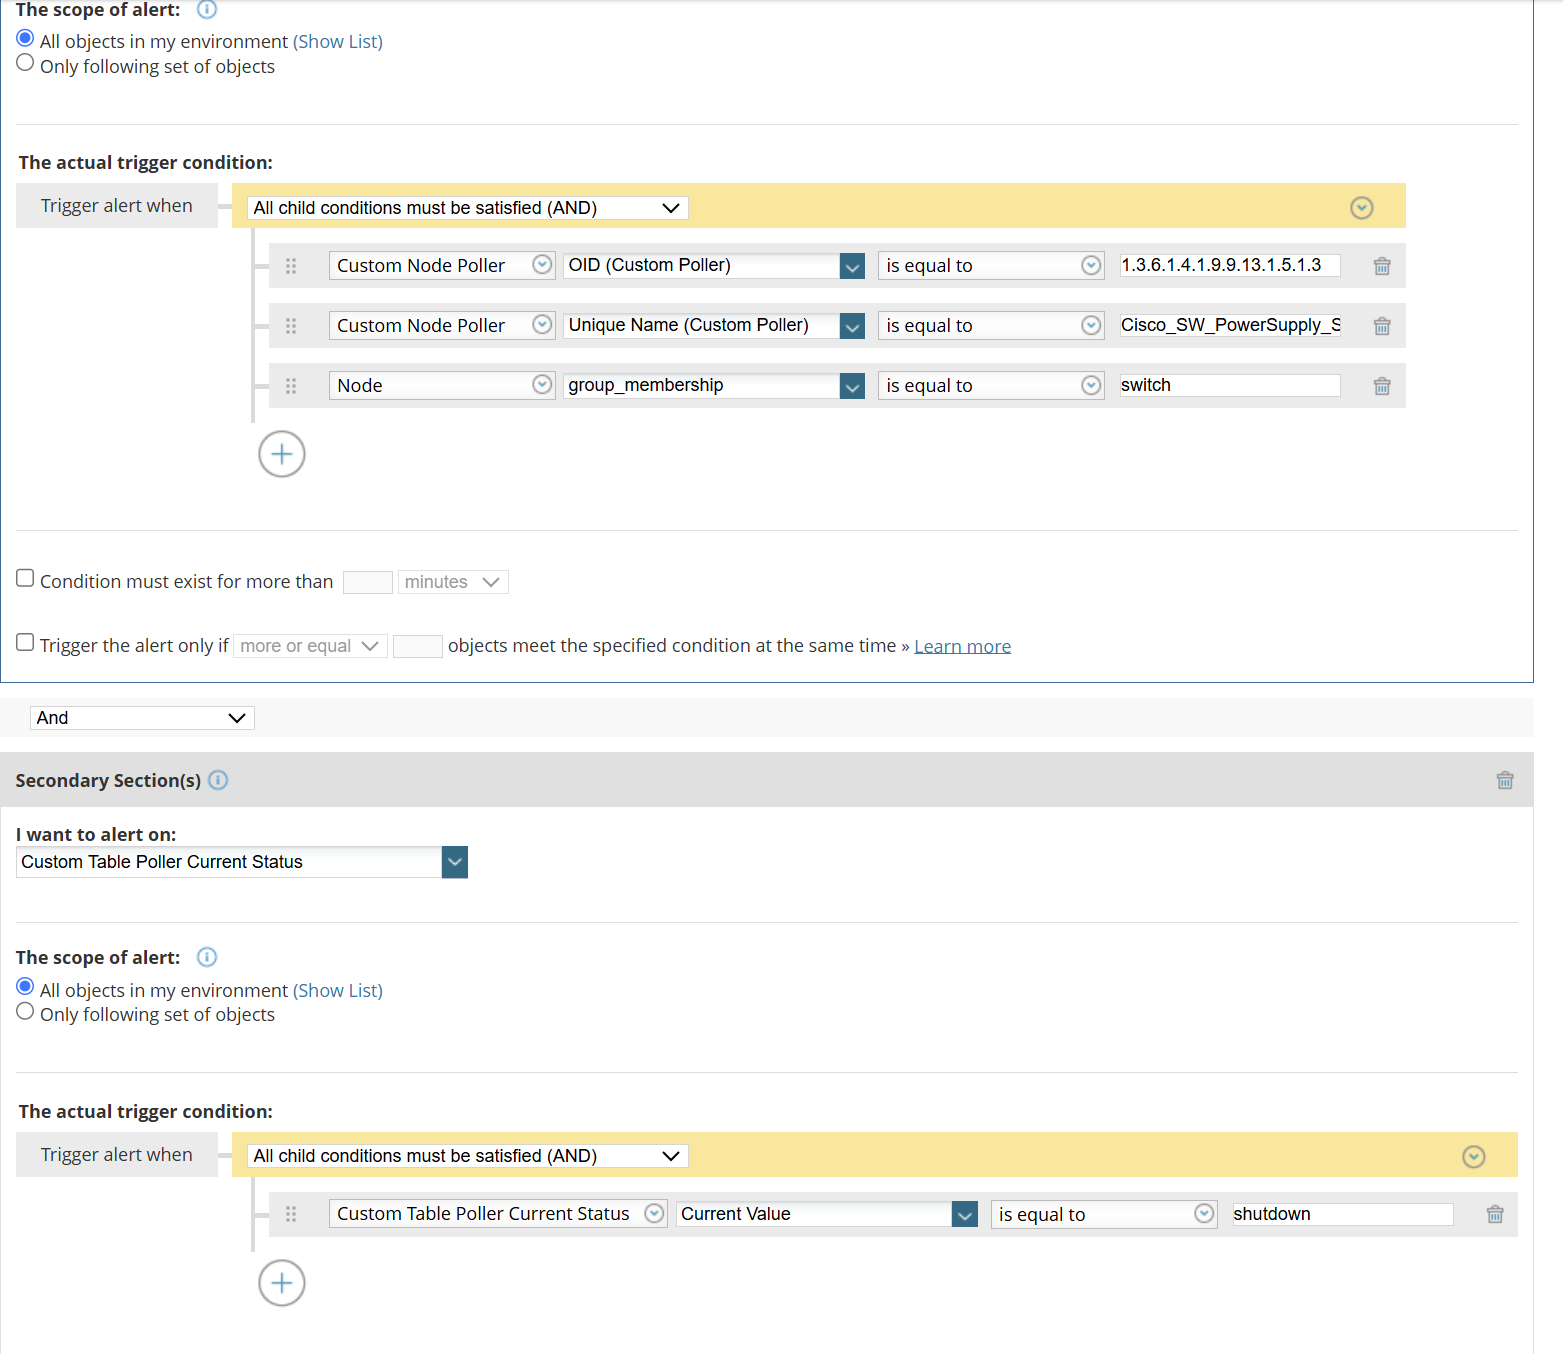Screen dimensions: 1563x1354
Task: Add a condition below the Current Value row
Action: (x=282, y=1283)
